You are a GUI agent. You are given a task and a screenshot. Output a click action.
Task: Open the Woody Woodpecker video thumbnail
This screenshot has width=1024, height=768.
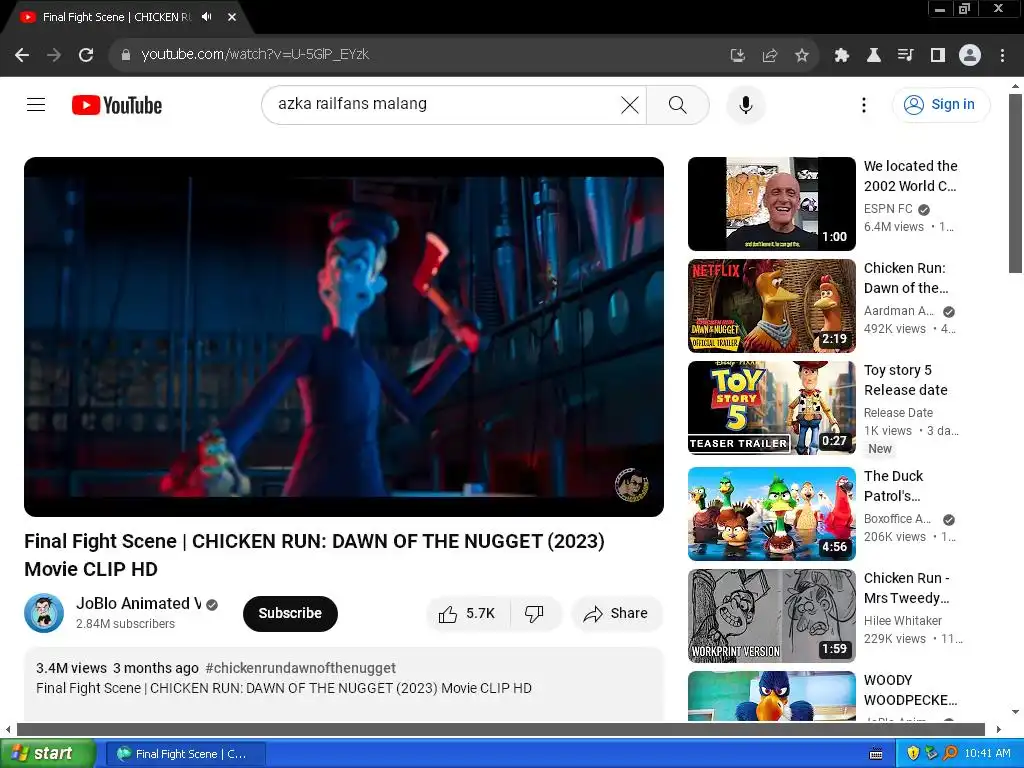point(771,696)
